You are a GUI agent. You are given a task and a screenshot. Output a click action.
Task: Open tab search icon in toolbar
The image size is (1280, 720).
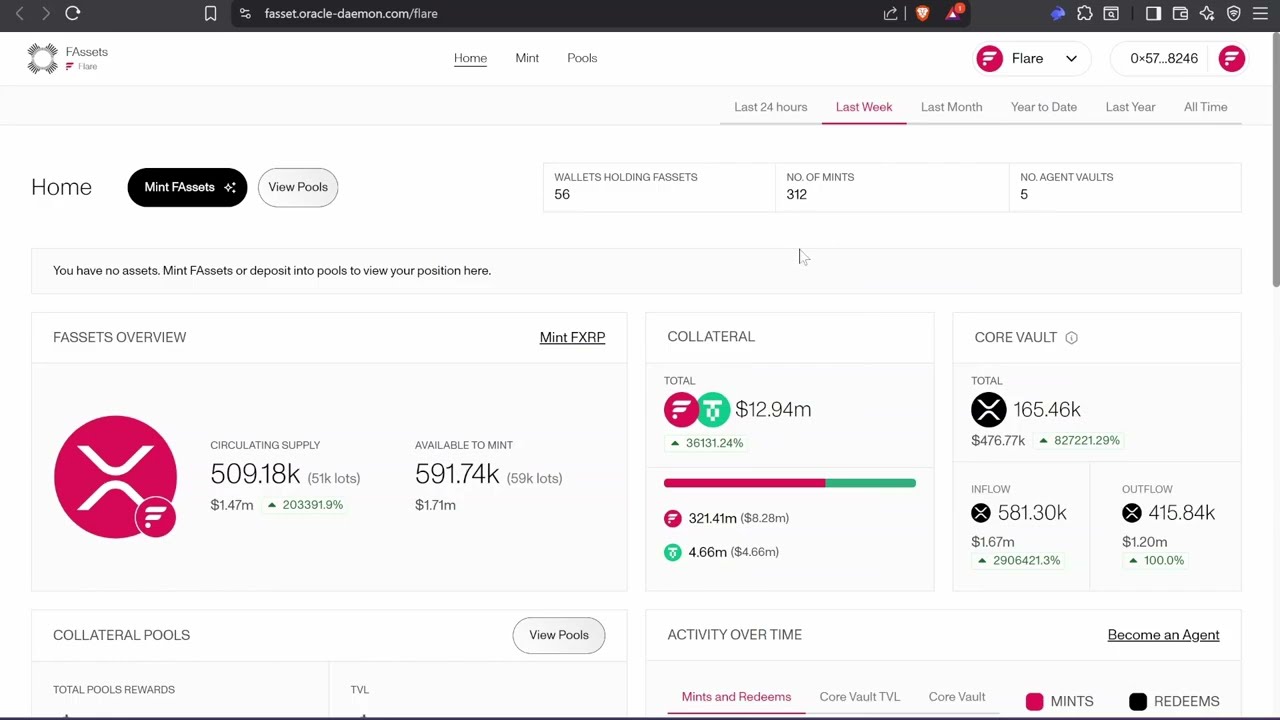[x=1111, y=13]
